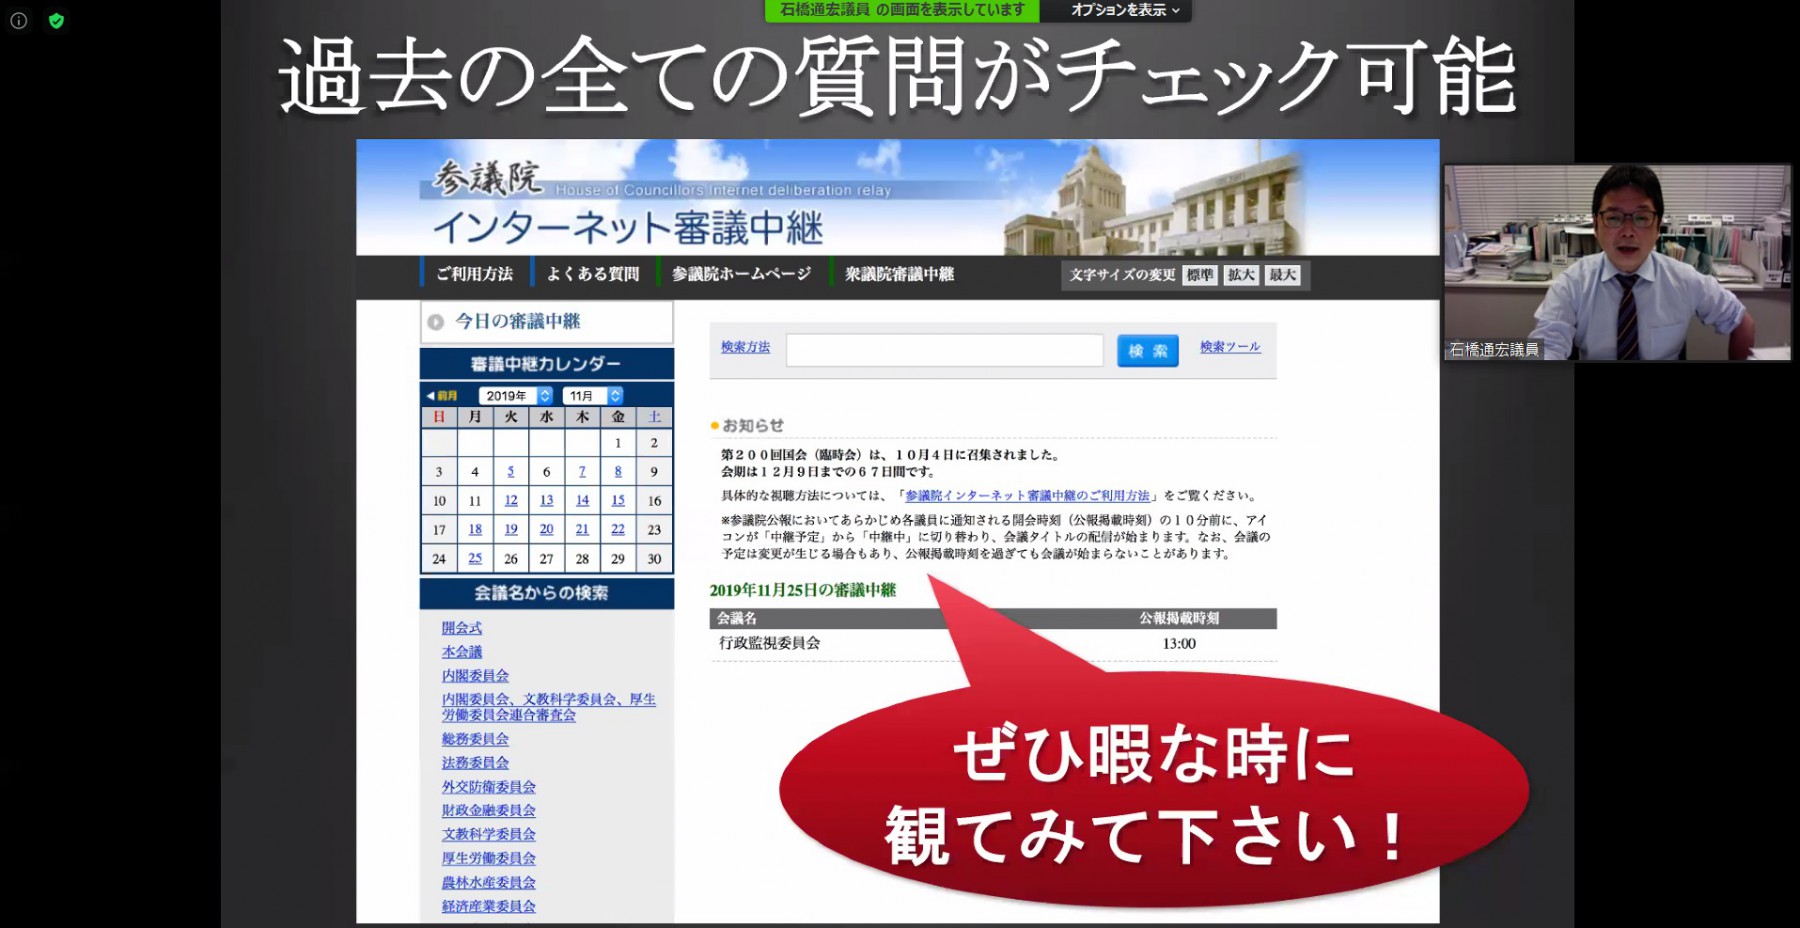Click the 参議院 インターネット審議中継 header logo

point(628,205)
